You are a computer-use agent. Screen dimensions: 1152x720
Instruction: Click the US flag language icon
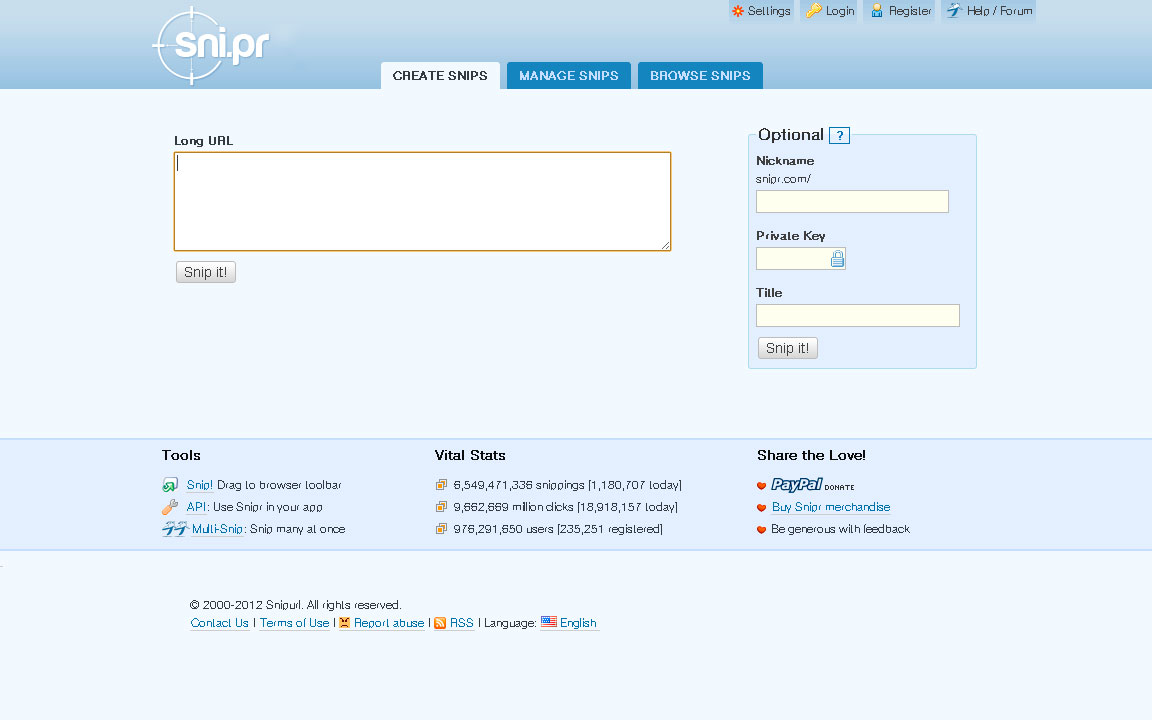549,622
